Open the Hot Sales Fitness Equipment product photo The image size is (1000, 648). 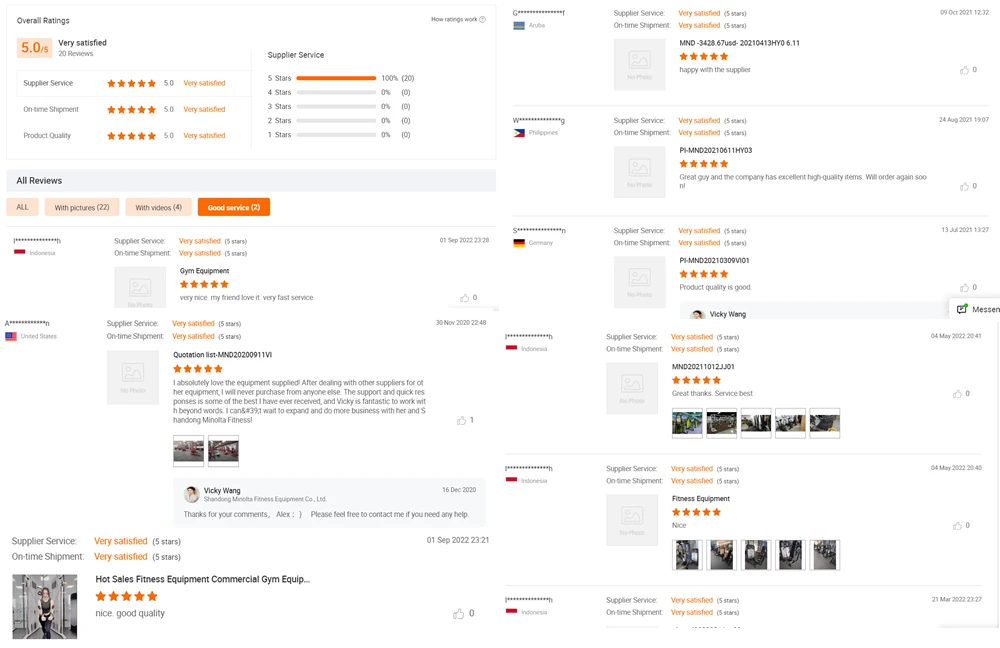pyautogui.click(x=45, y=607)
